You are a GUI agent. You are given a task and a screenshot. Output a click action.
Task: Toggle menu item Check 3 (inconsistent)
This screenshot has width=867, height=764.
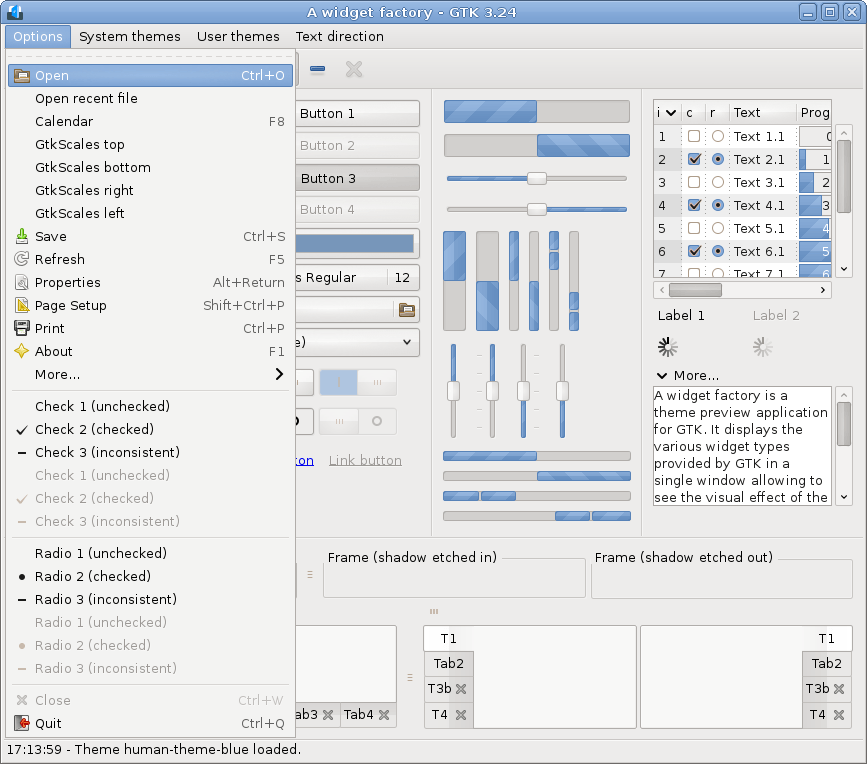[x=150, y=452]
